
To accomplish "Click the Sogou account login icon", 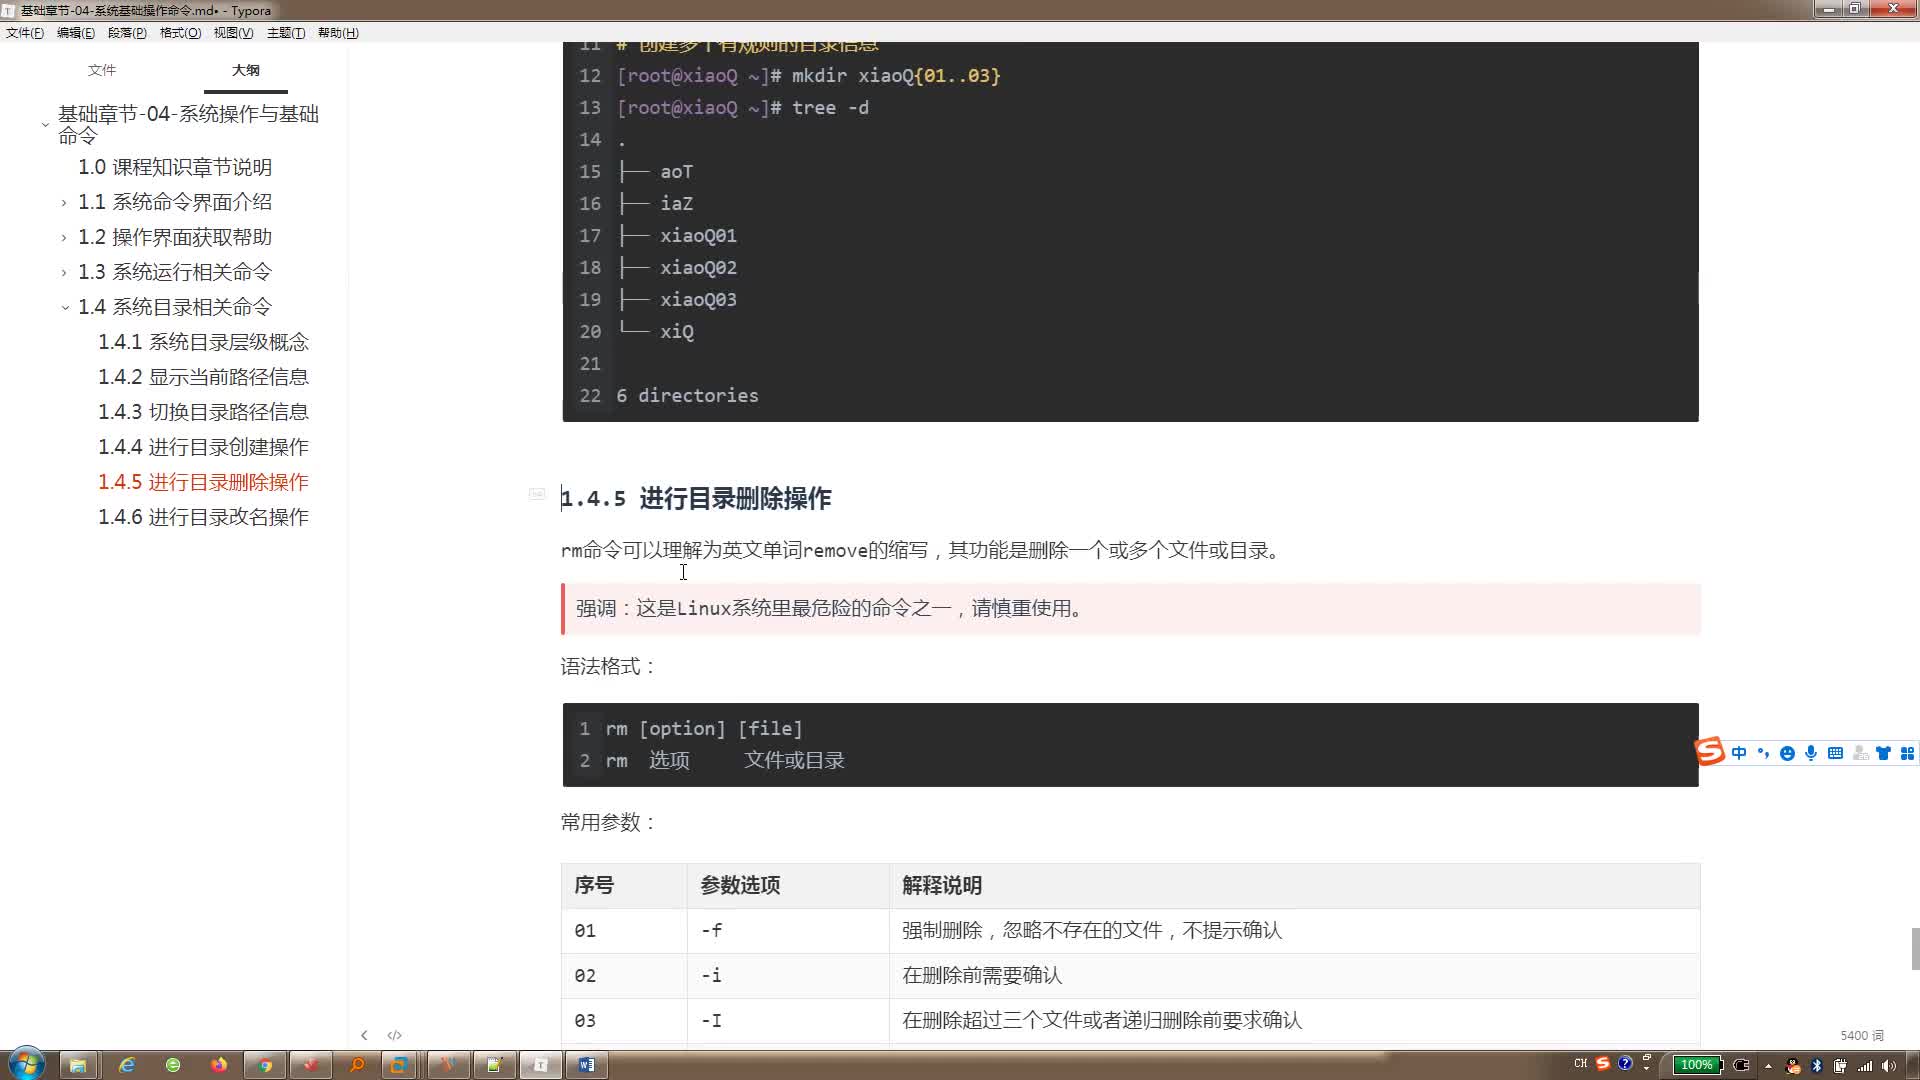I will (1860, 753).
